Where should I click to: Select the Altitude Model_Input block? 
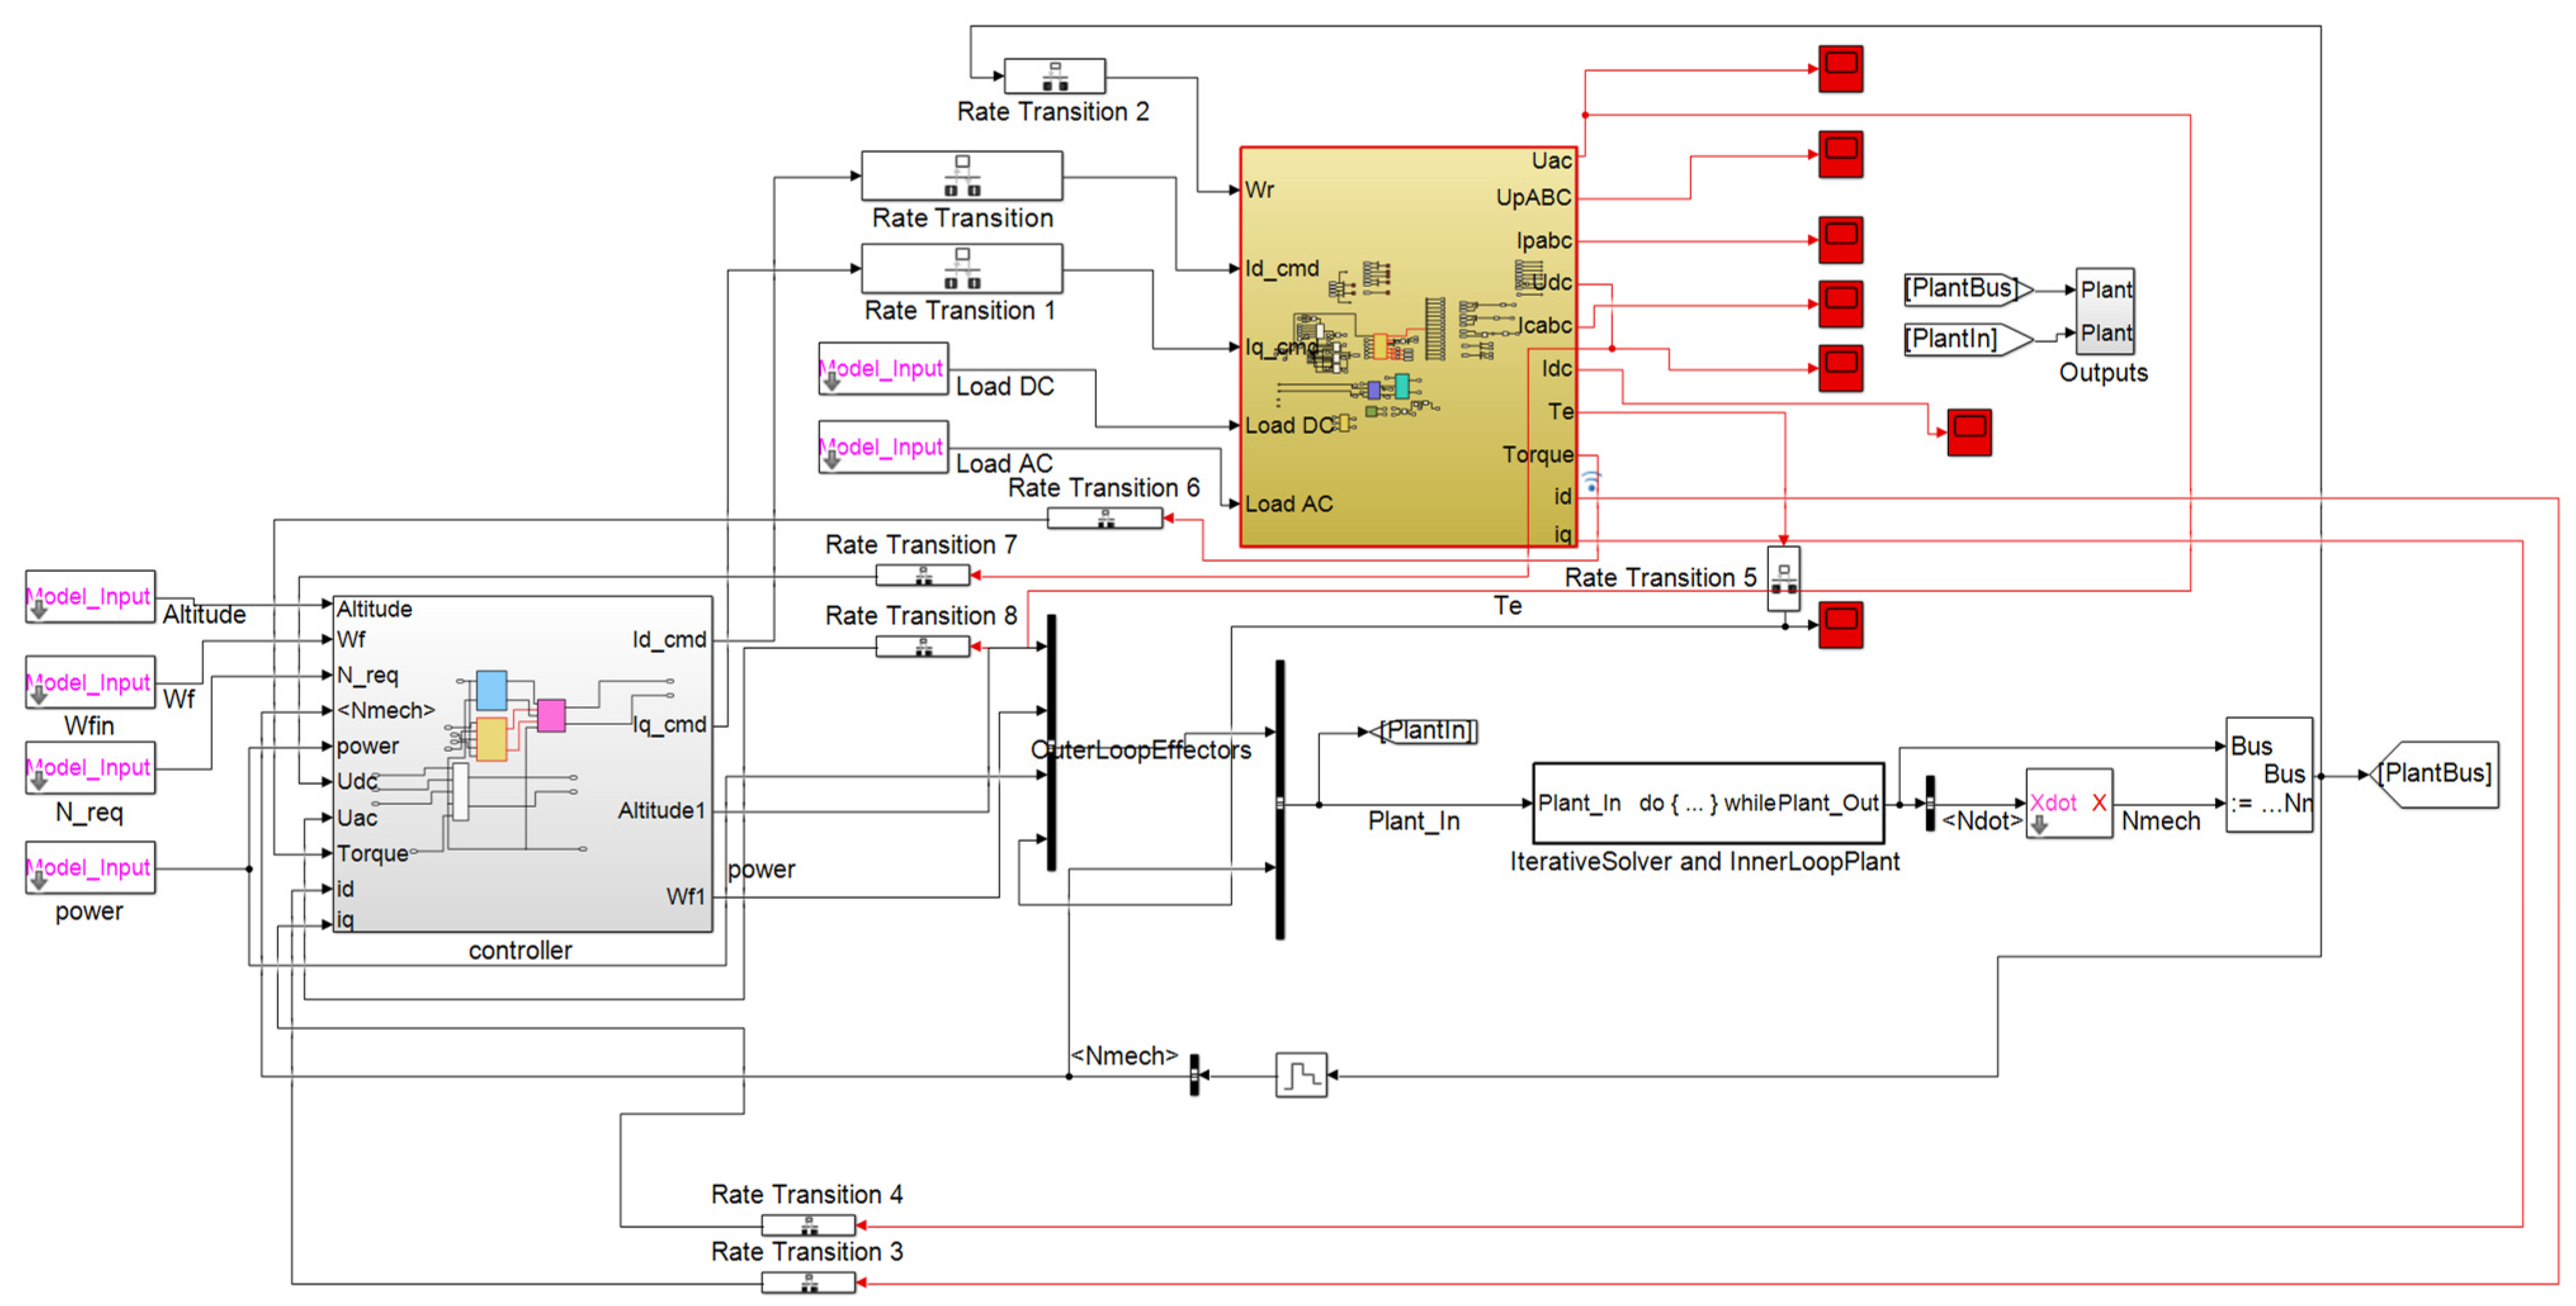pos(90,597)
